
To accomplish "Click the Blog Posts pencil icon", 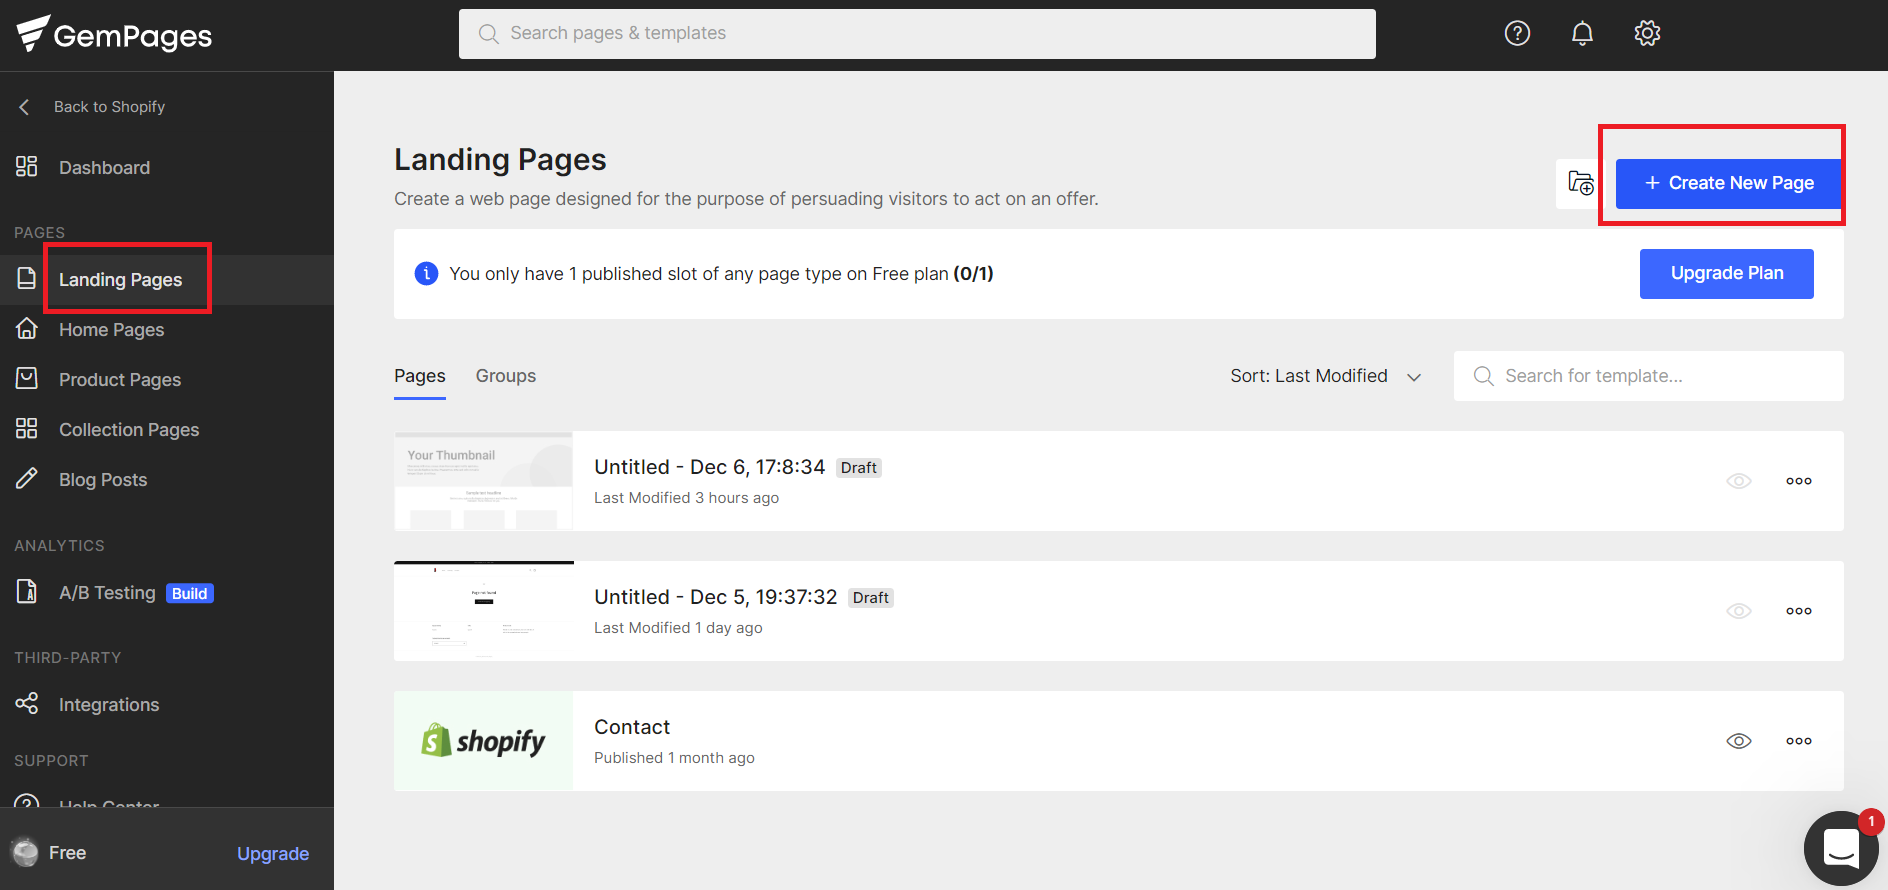I will (x=27, y=478).
